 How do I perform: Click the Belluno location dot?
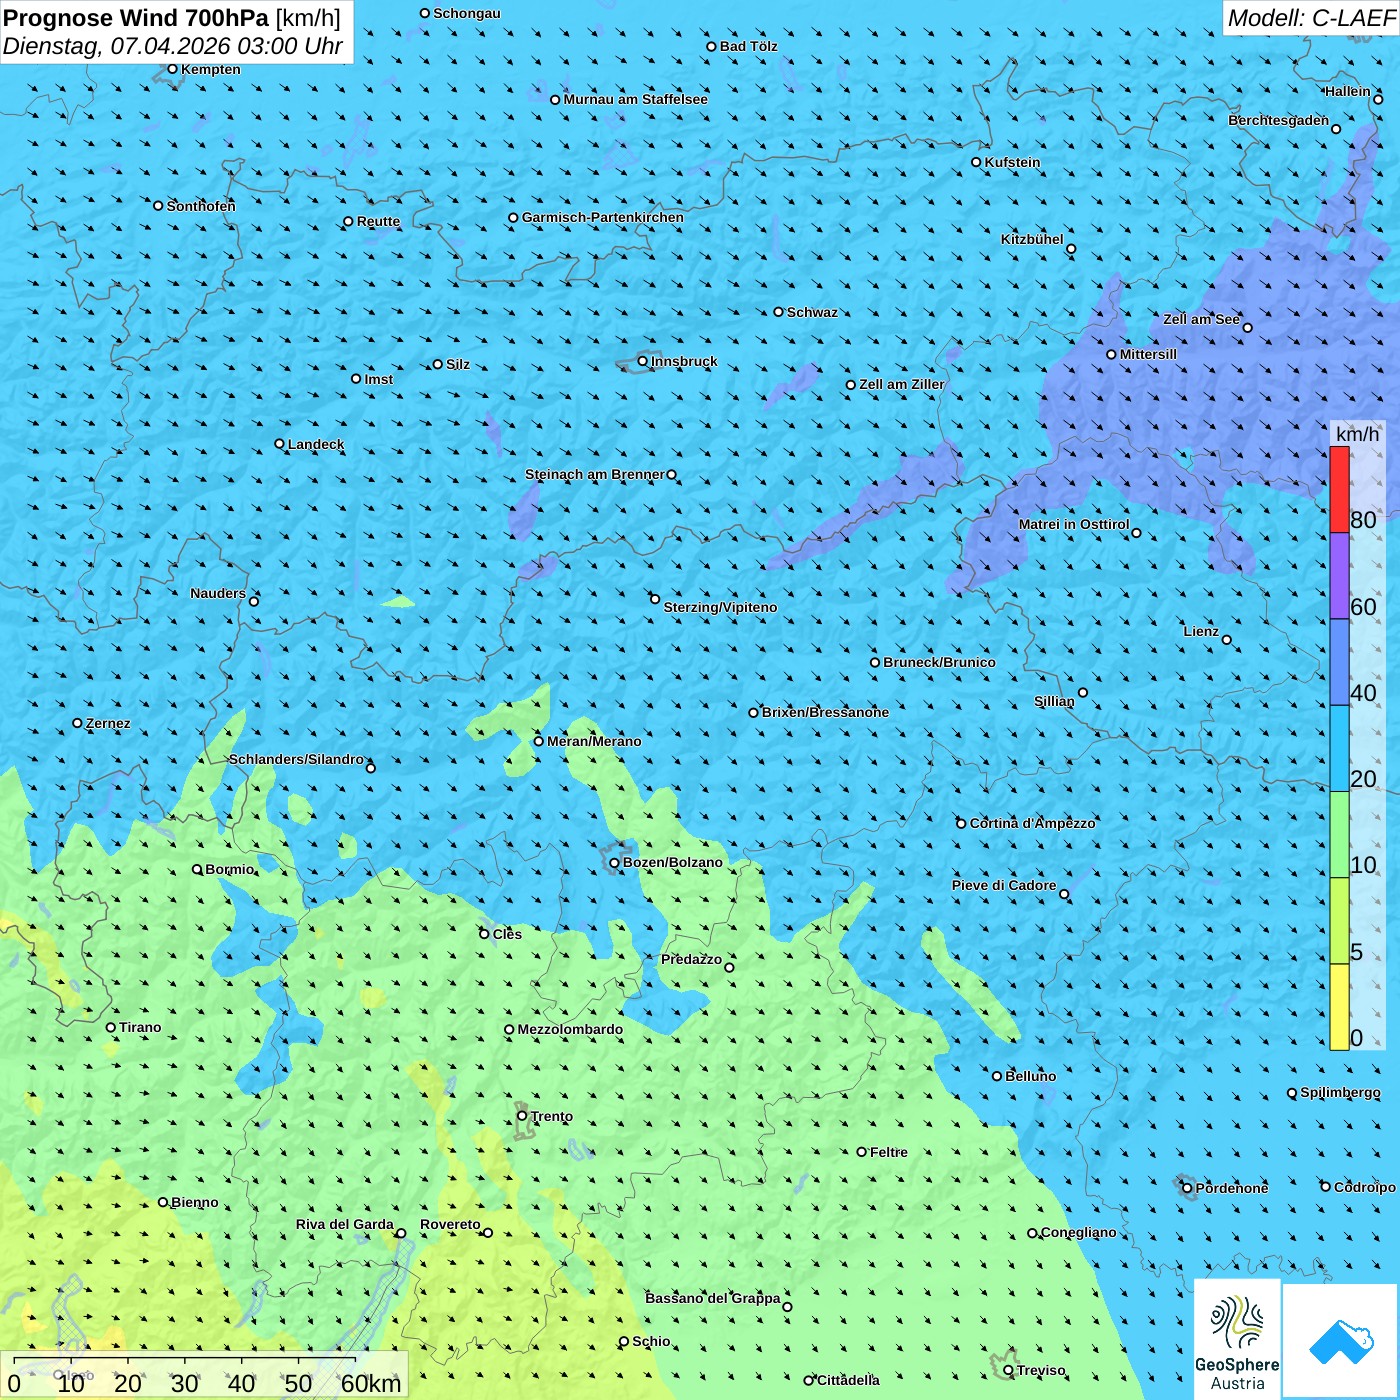[x=996, y=1076]
